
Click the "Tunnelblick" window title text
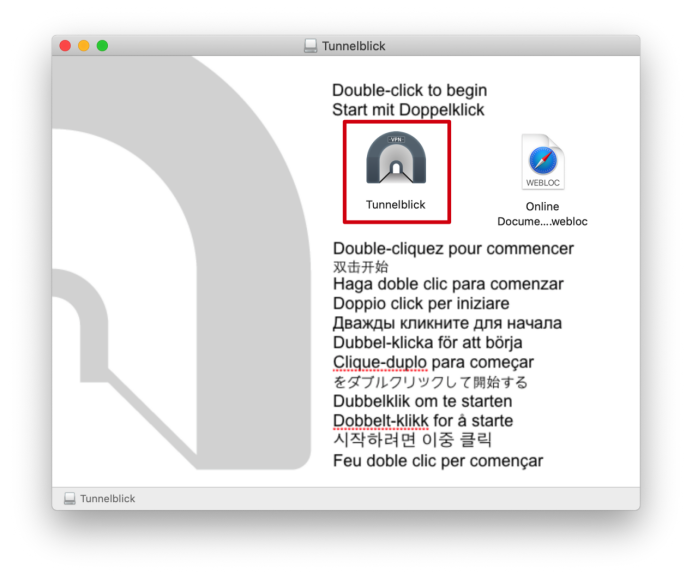[x=353, y=46]
